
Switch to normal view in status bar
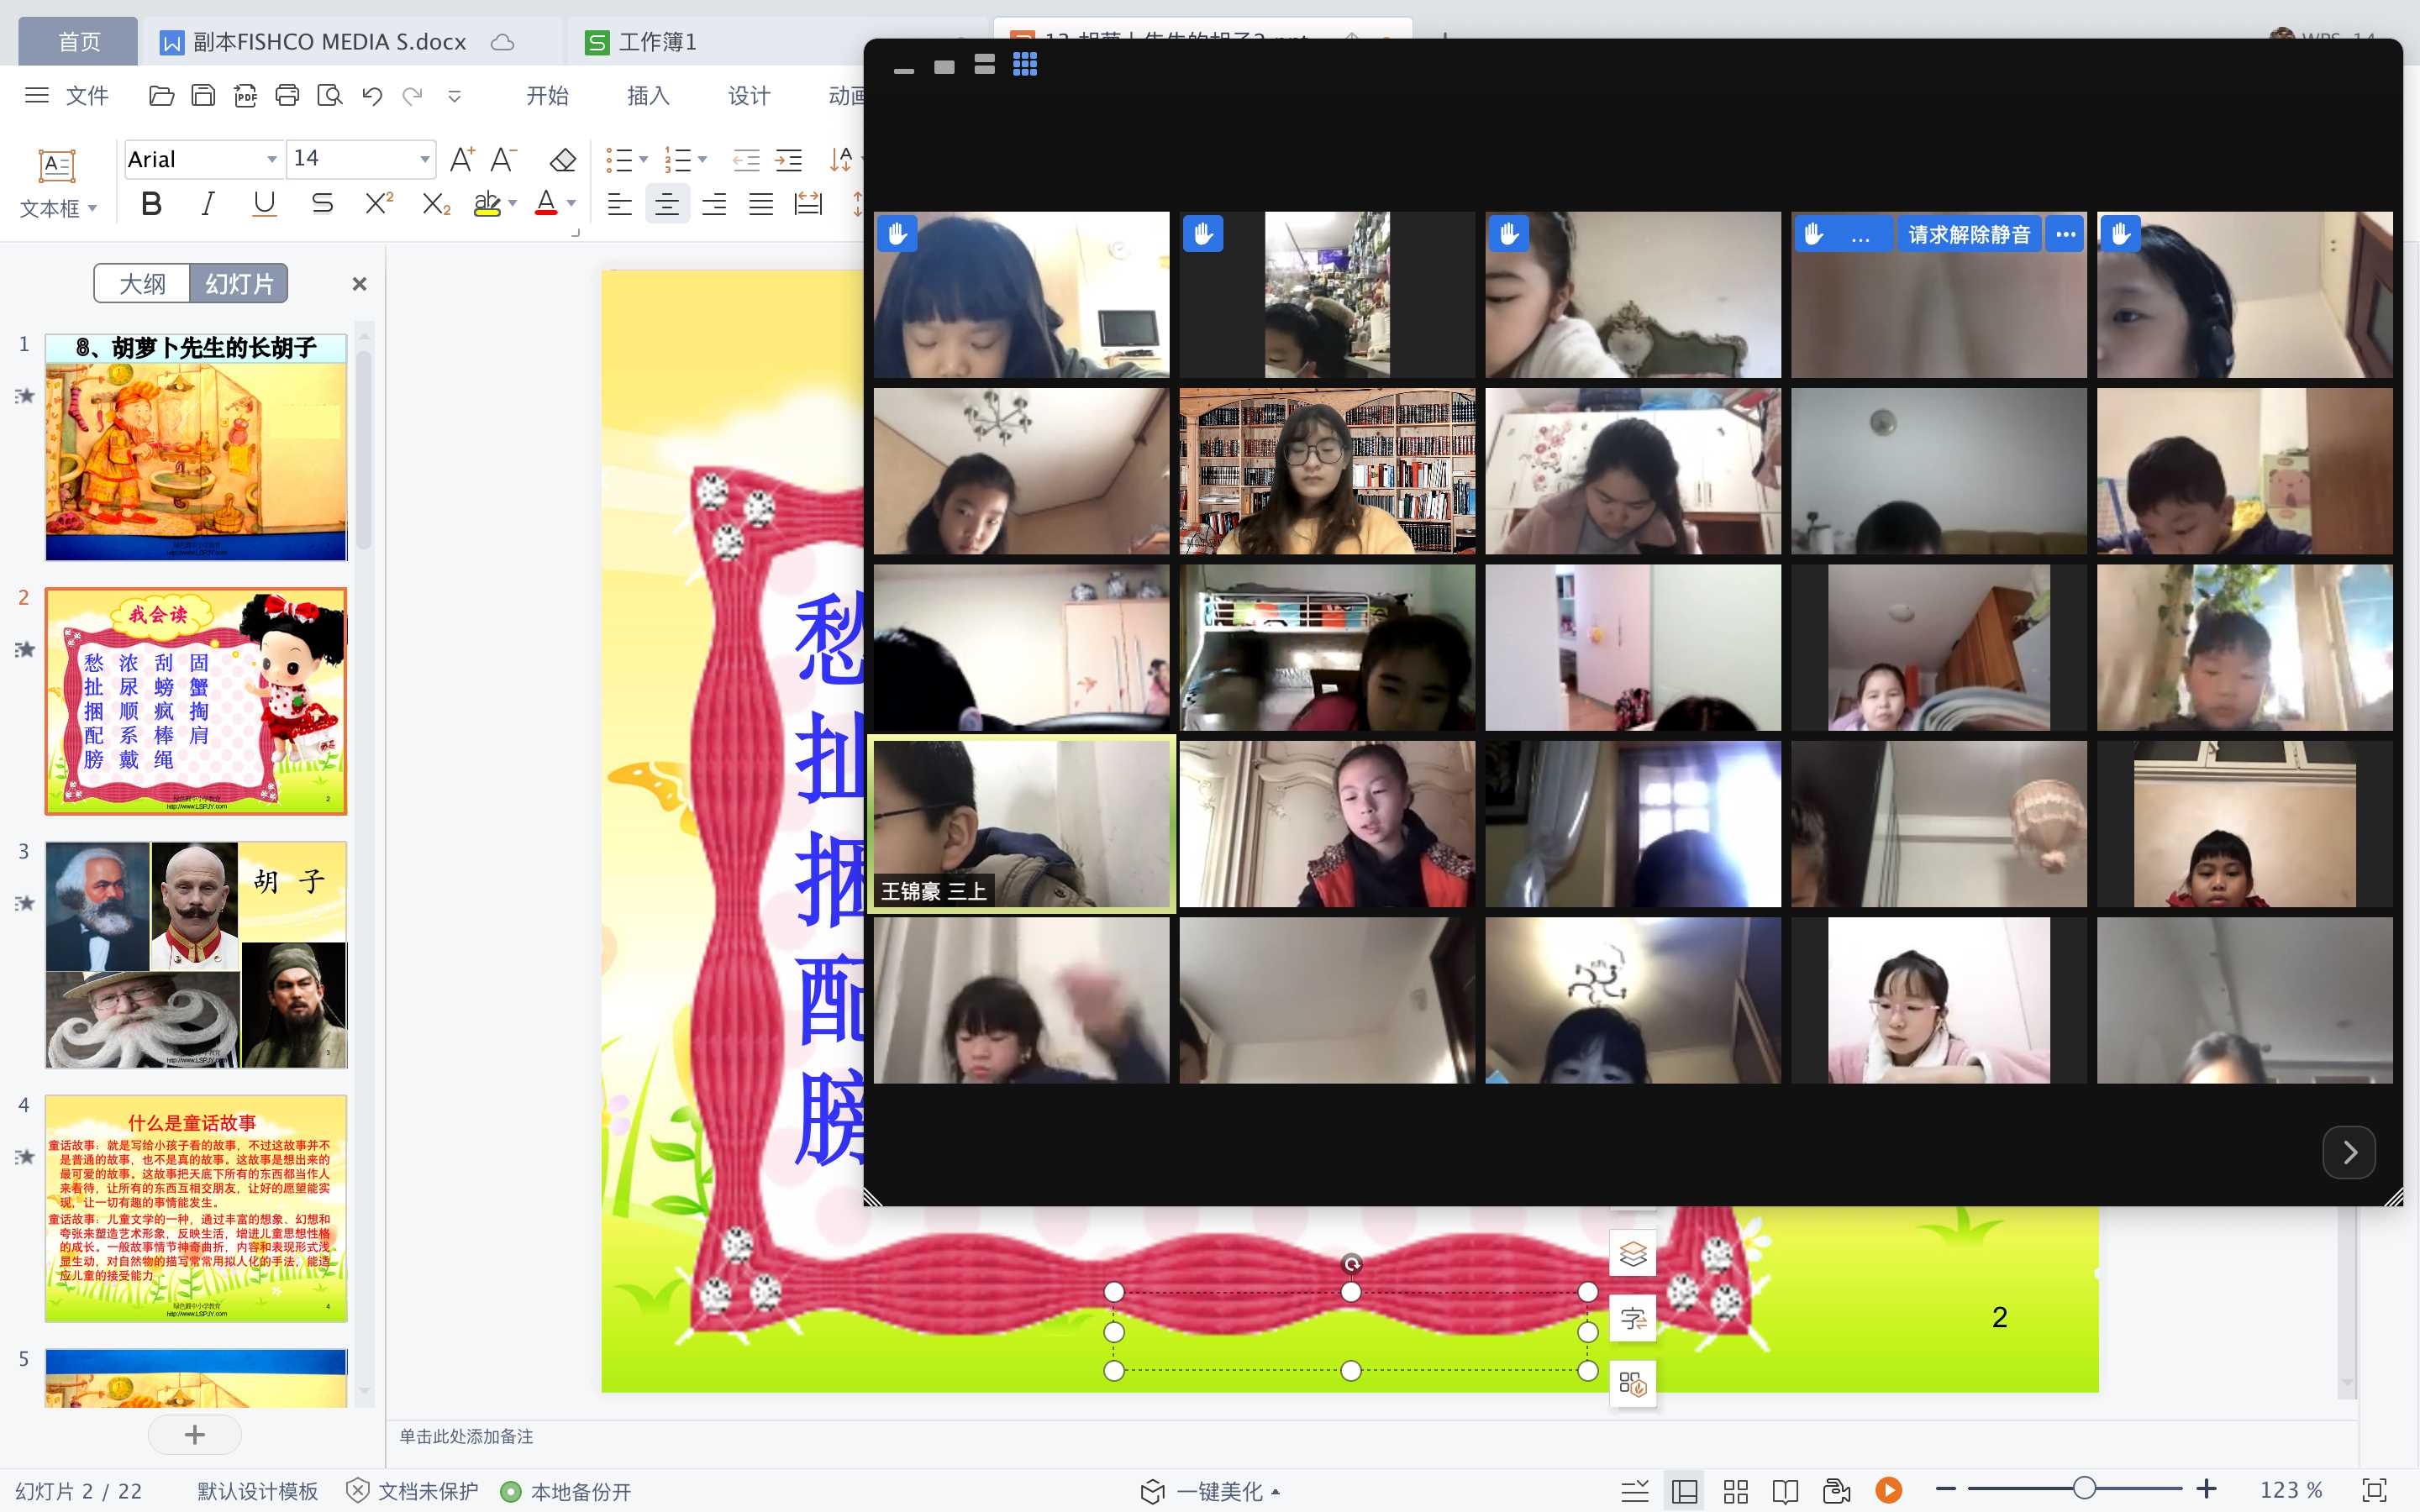pos(1685,1491)
